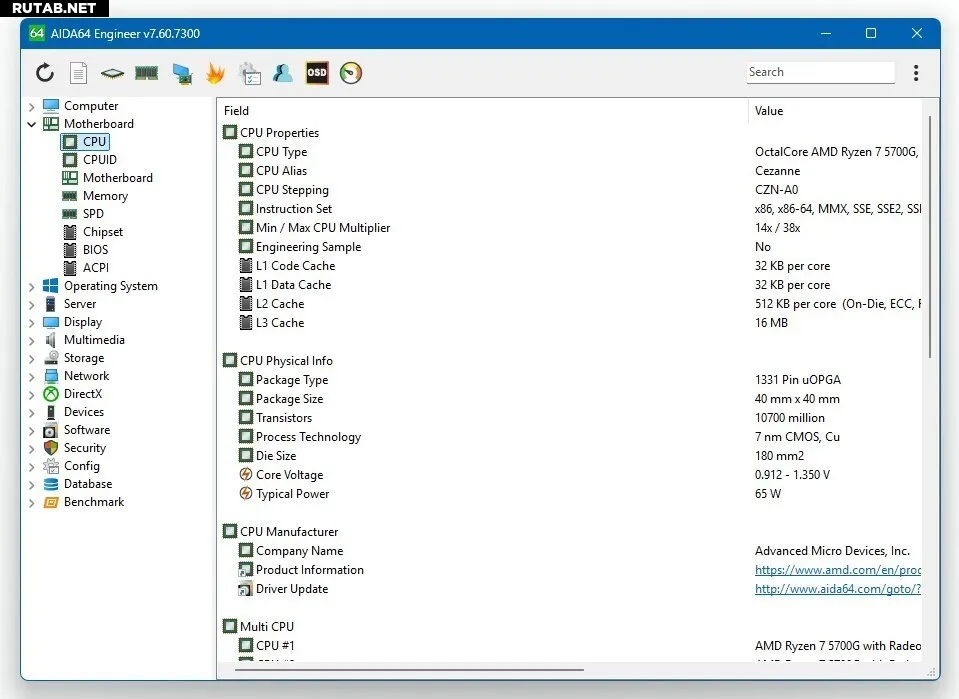Collapse the Motherboard tree node

tap(32, 124)
